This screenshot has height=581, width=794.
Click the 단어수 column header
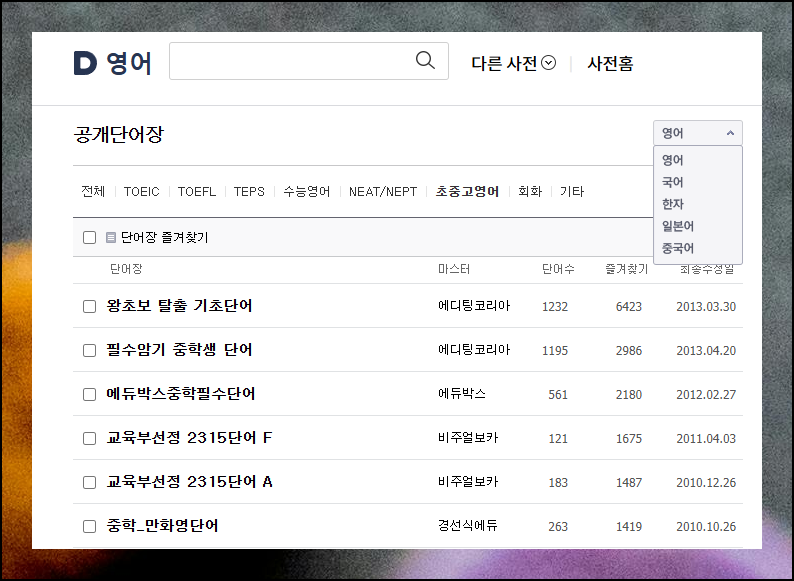coord(558,269)
